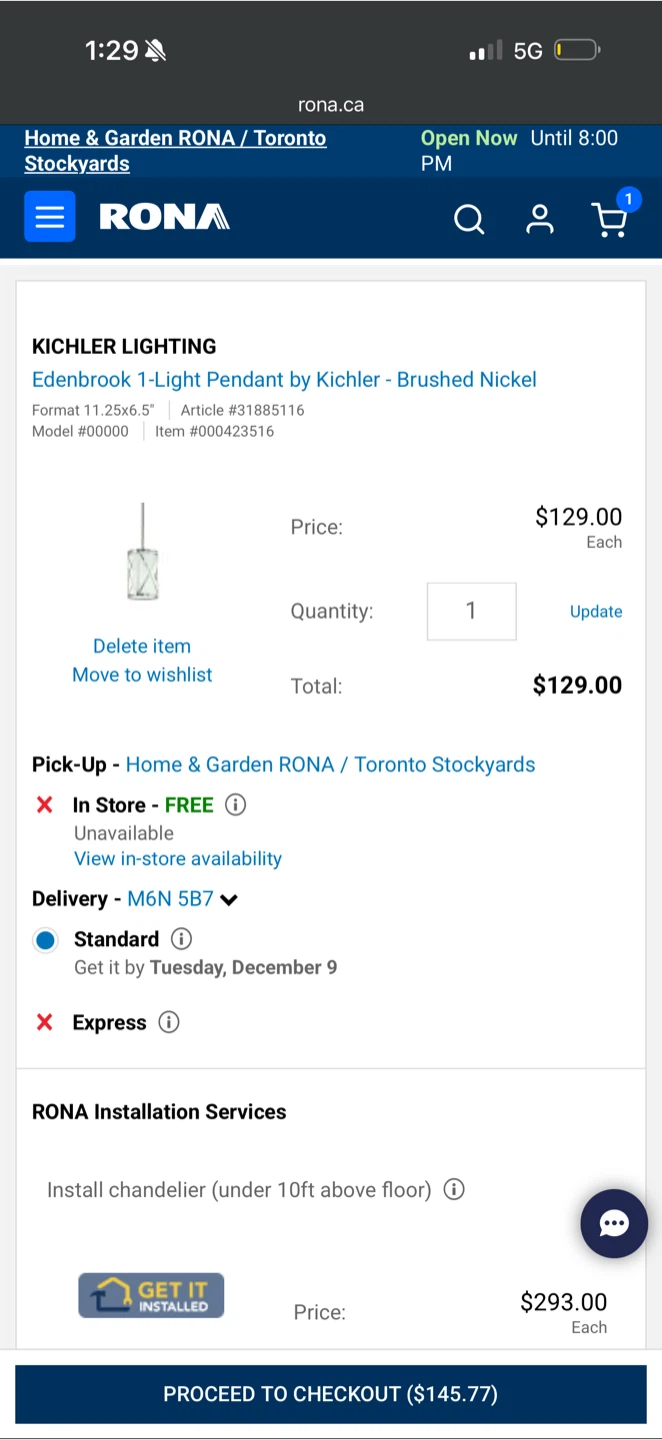Screen dimensions: 662x1440
Task: Expand the M6N 5B7 postal code dropdown
Action: click(229, 899)
